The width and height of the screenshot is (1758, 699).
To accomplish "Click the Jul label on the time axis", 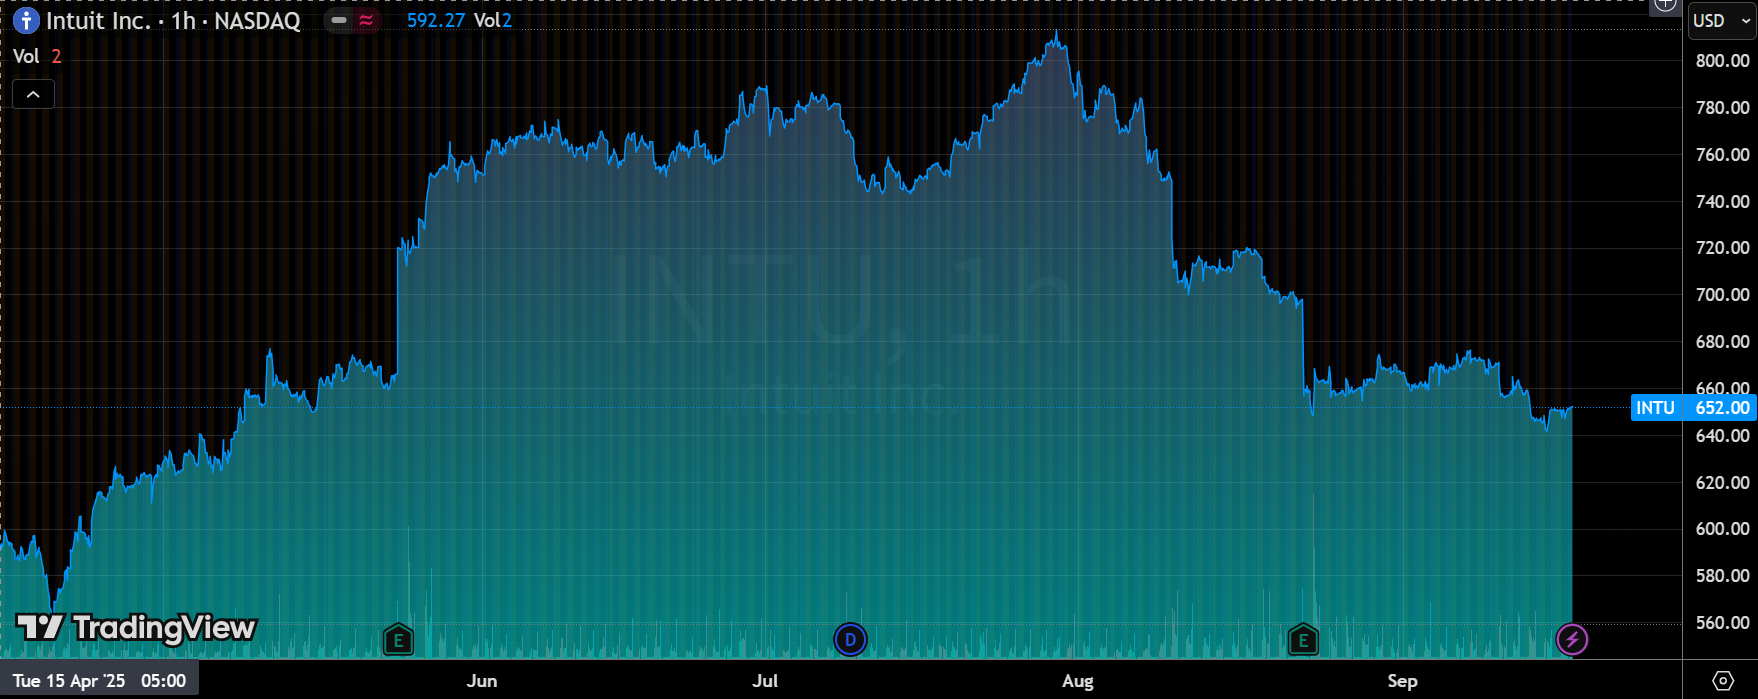I will (765, 681).
